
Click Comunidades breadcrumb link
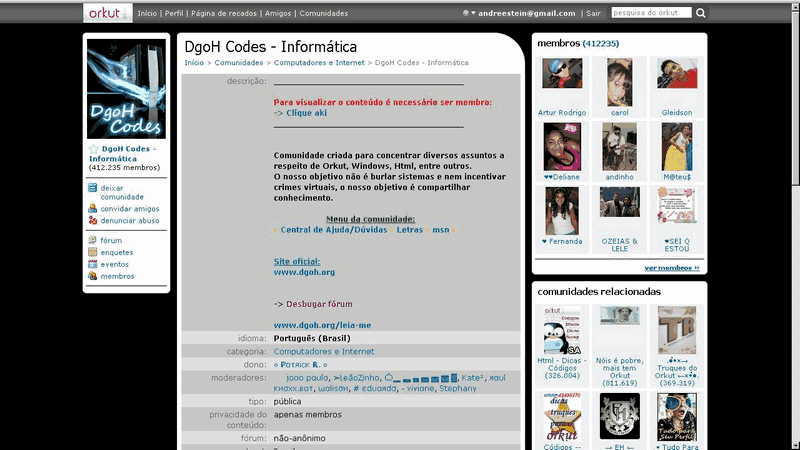coord(239,63)
